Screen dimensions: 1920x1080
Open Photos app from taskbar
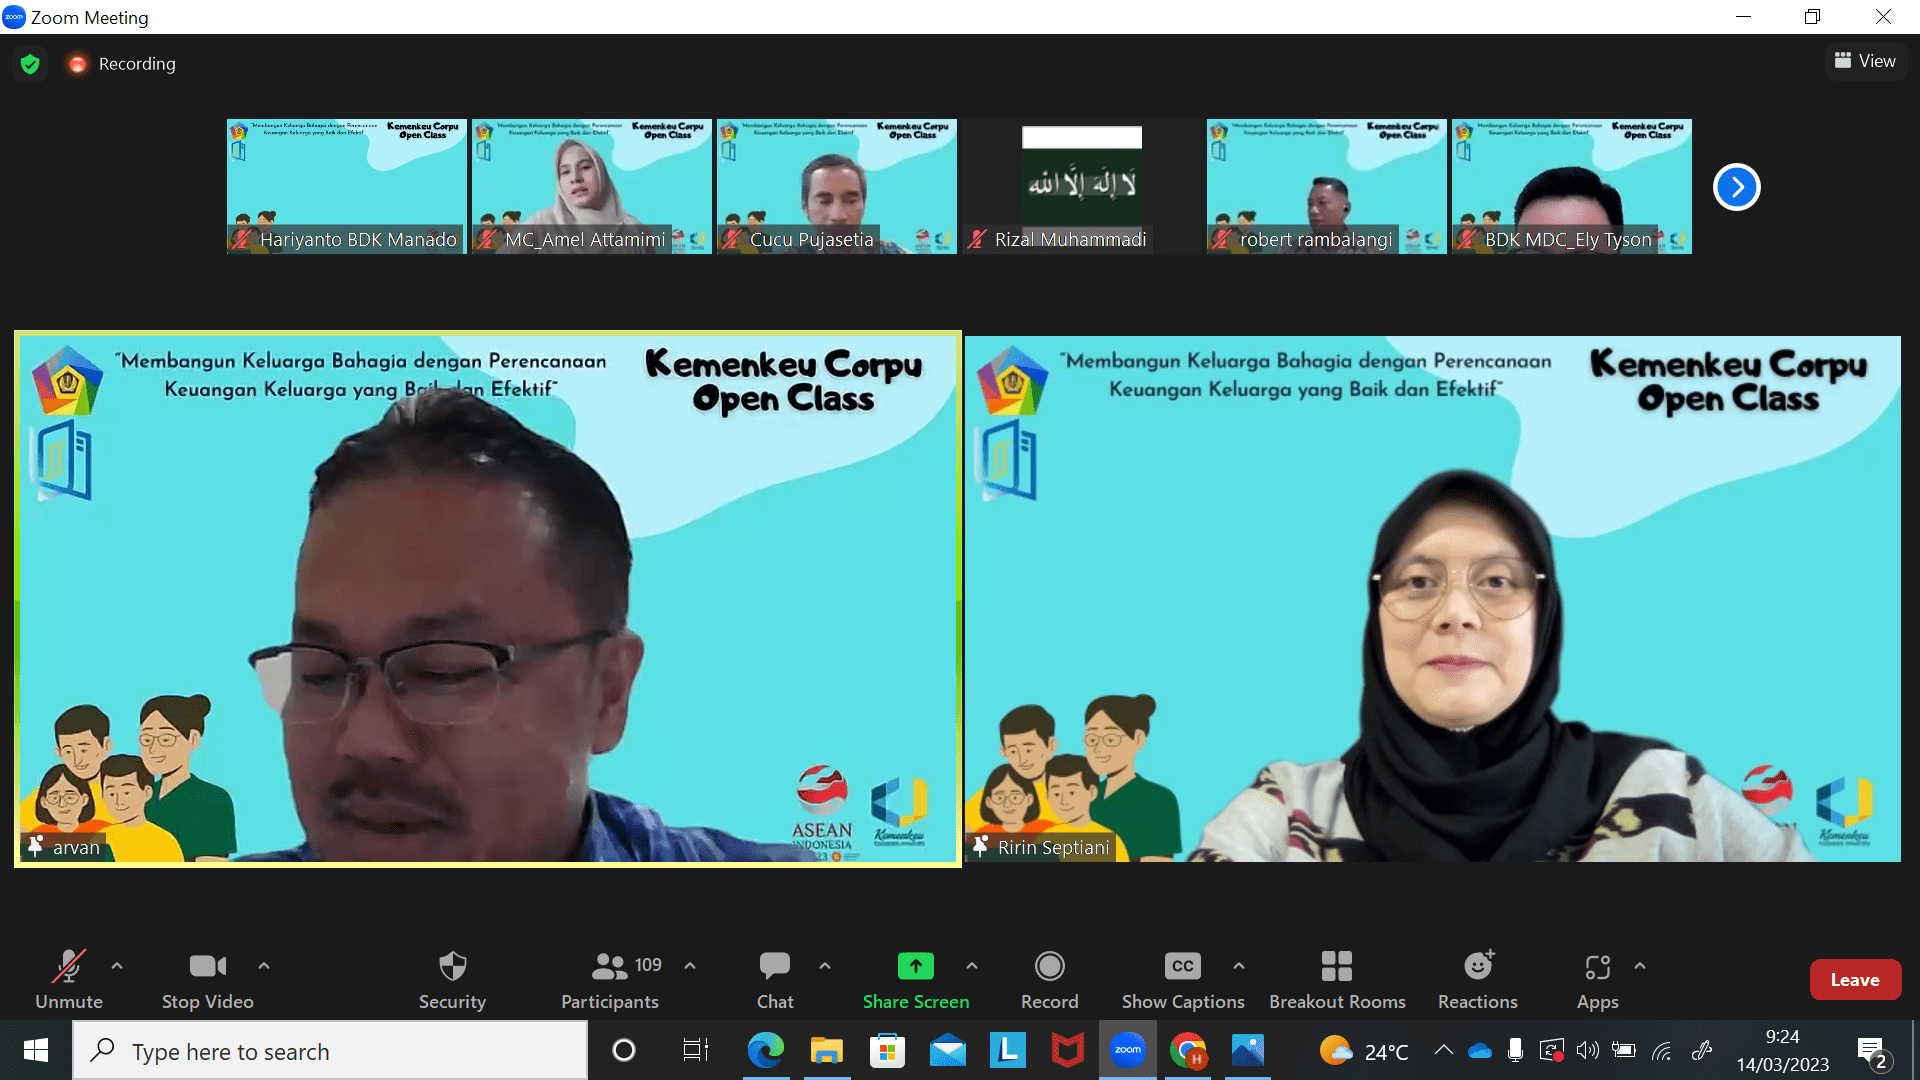1248,1051
